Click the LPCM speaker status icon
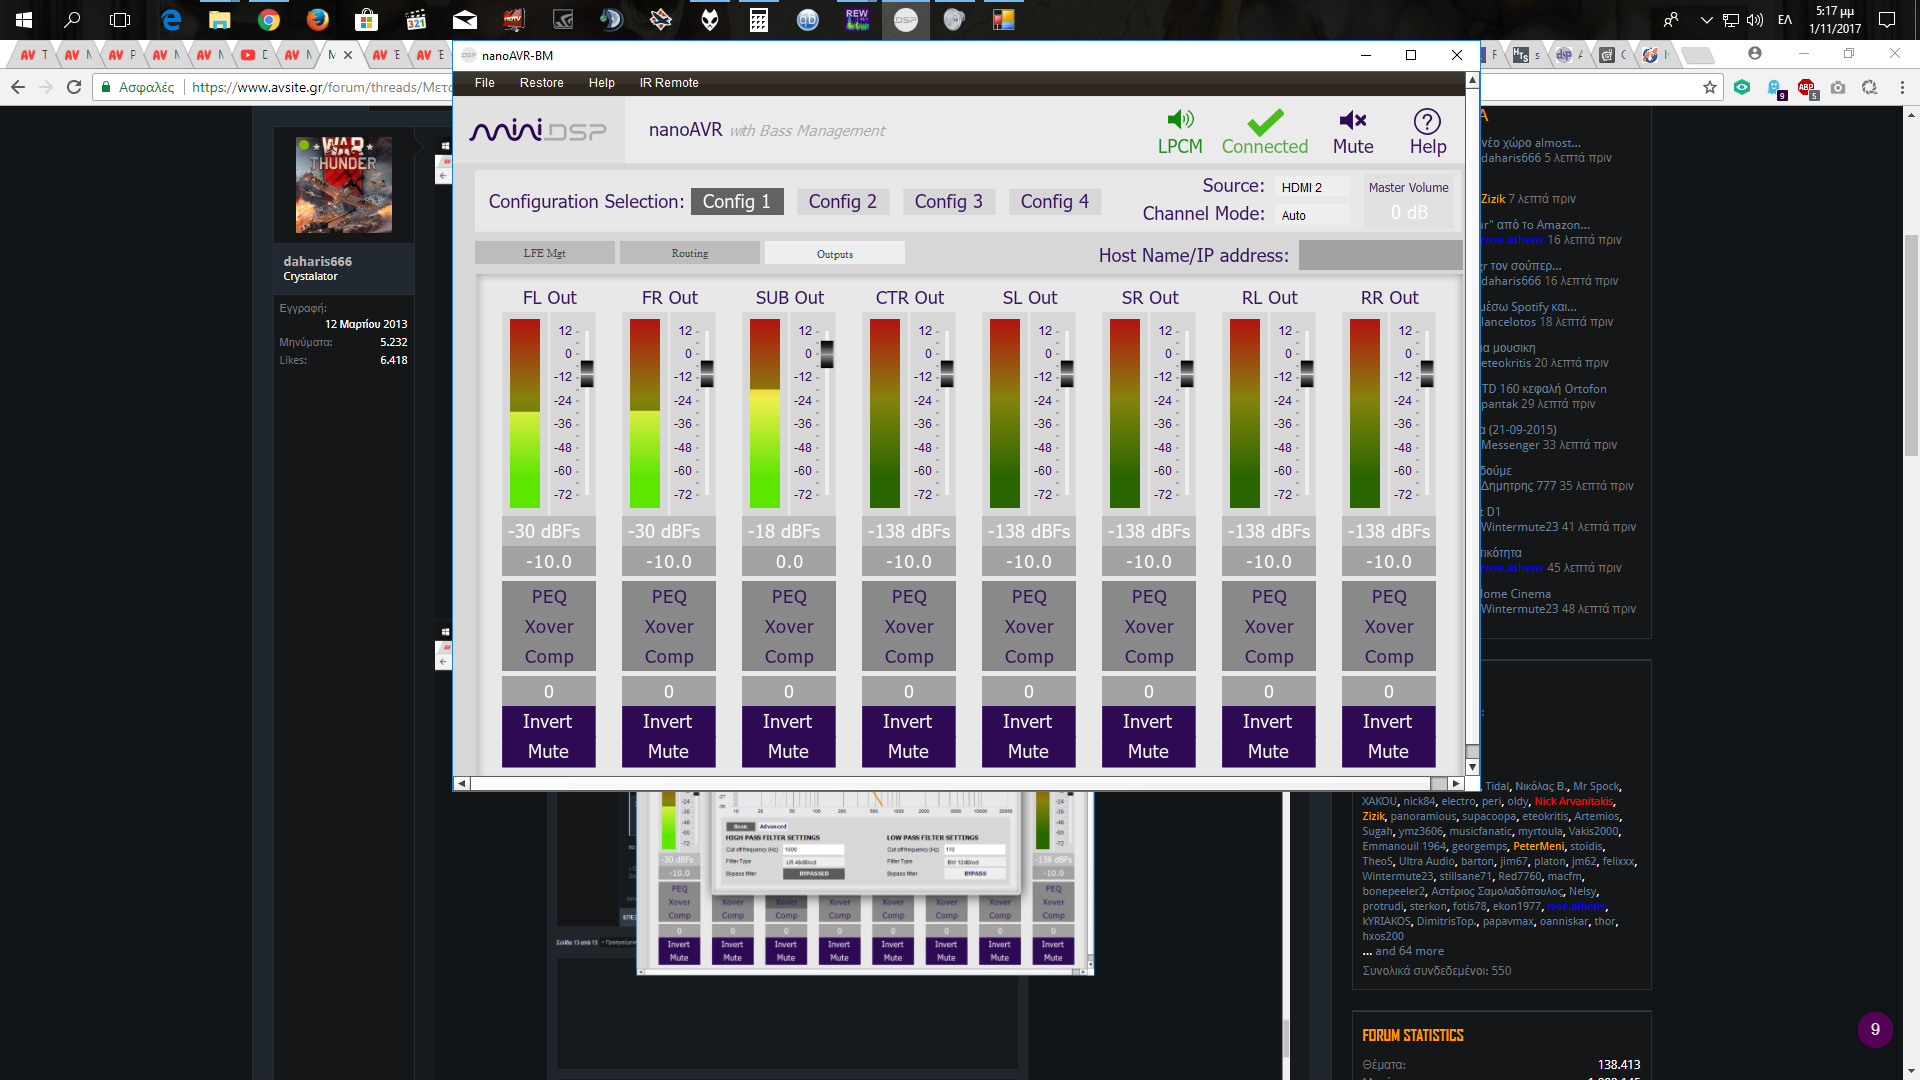Screen dimensions: 1920x1080 tap(1180, 120)
